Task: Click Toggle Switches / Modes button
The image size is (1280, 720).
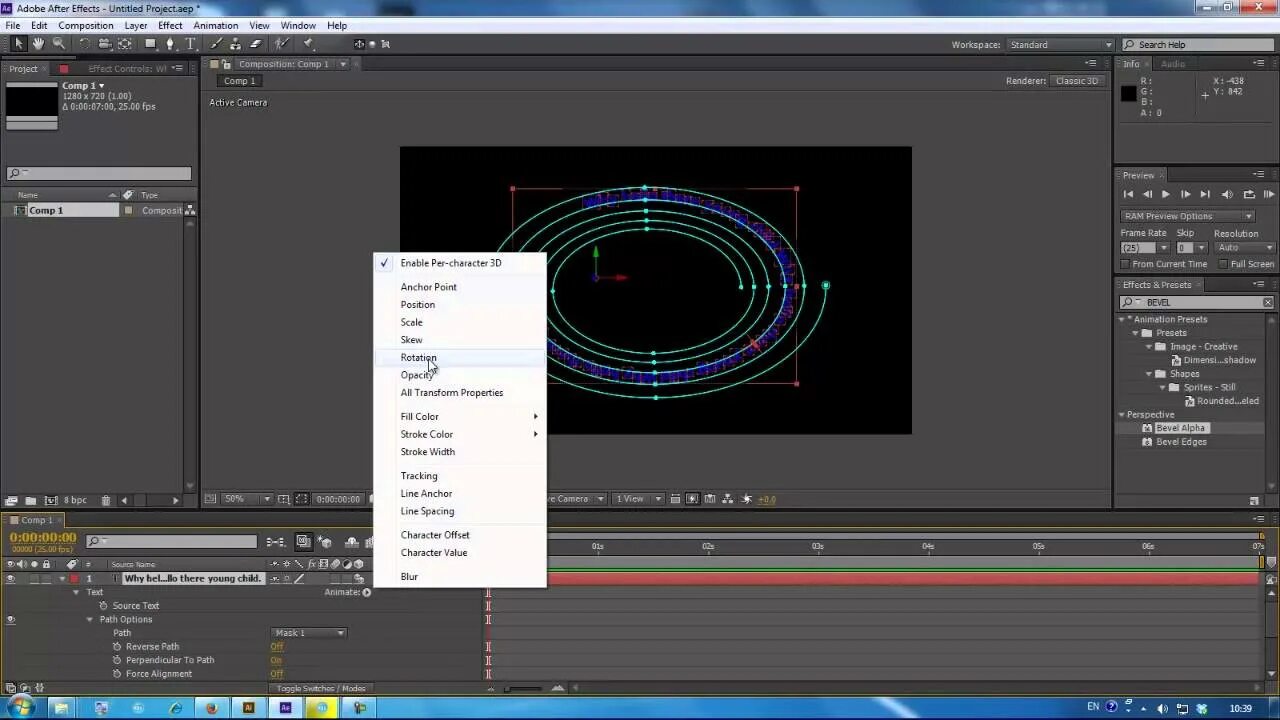Action: (x=321, y=688)
